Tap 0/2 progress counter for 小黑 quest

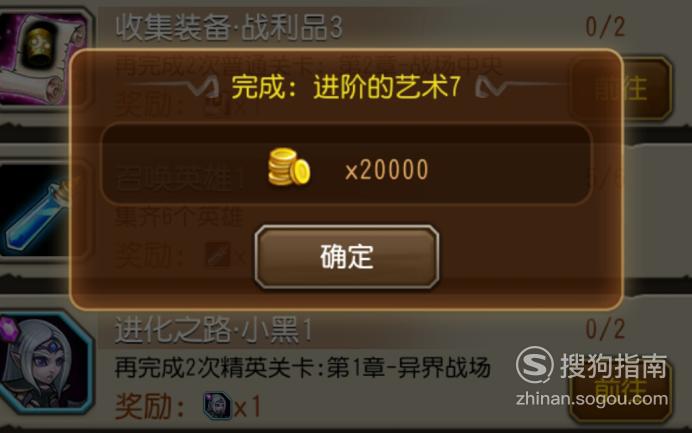[x=606, y=329]
